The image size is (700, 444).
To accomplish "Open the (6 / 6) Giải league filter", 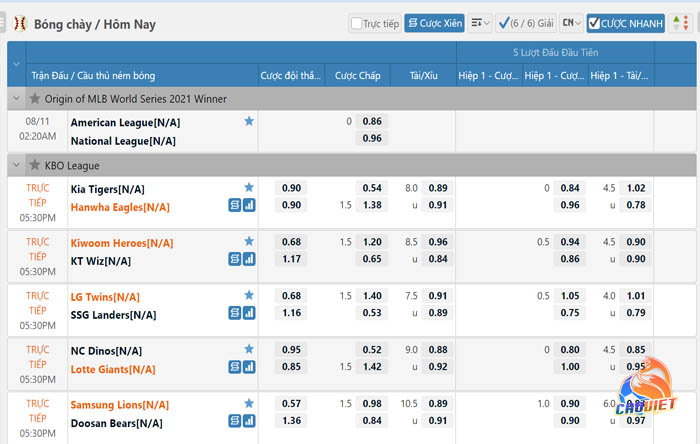I will pyautogui.click(x=525, y=23).
